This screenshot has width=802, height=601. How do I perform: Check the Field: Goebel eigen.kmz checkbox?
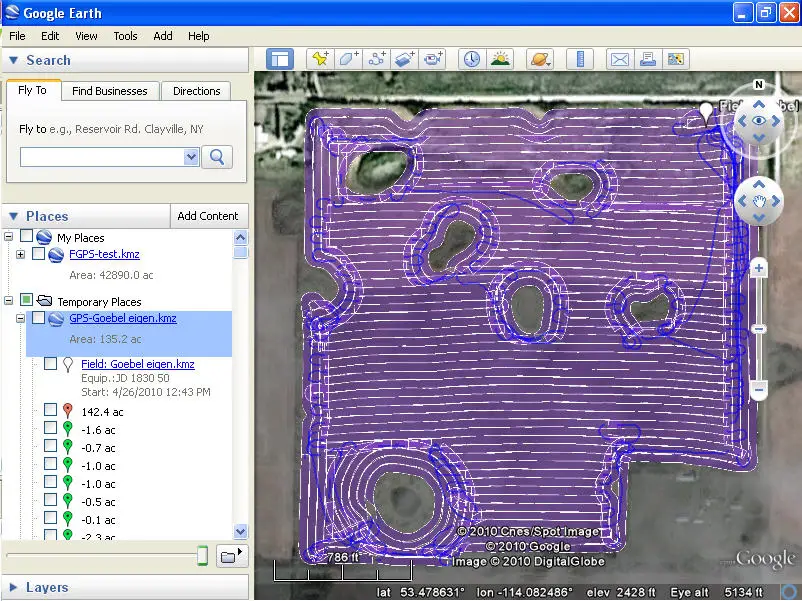point(50,363)
